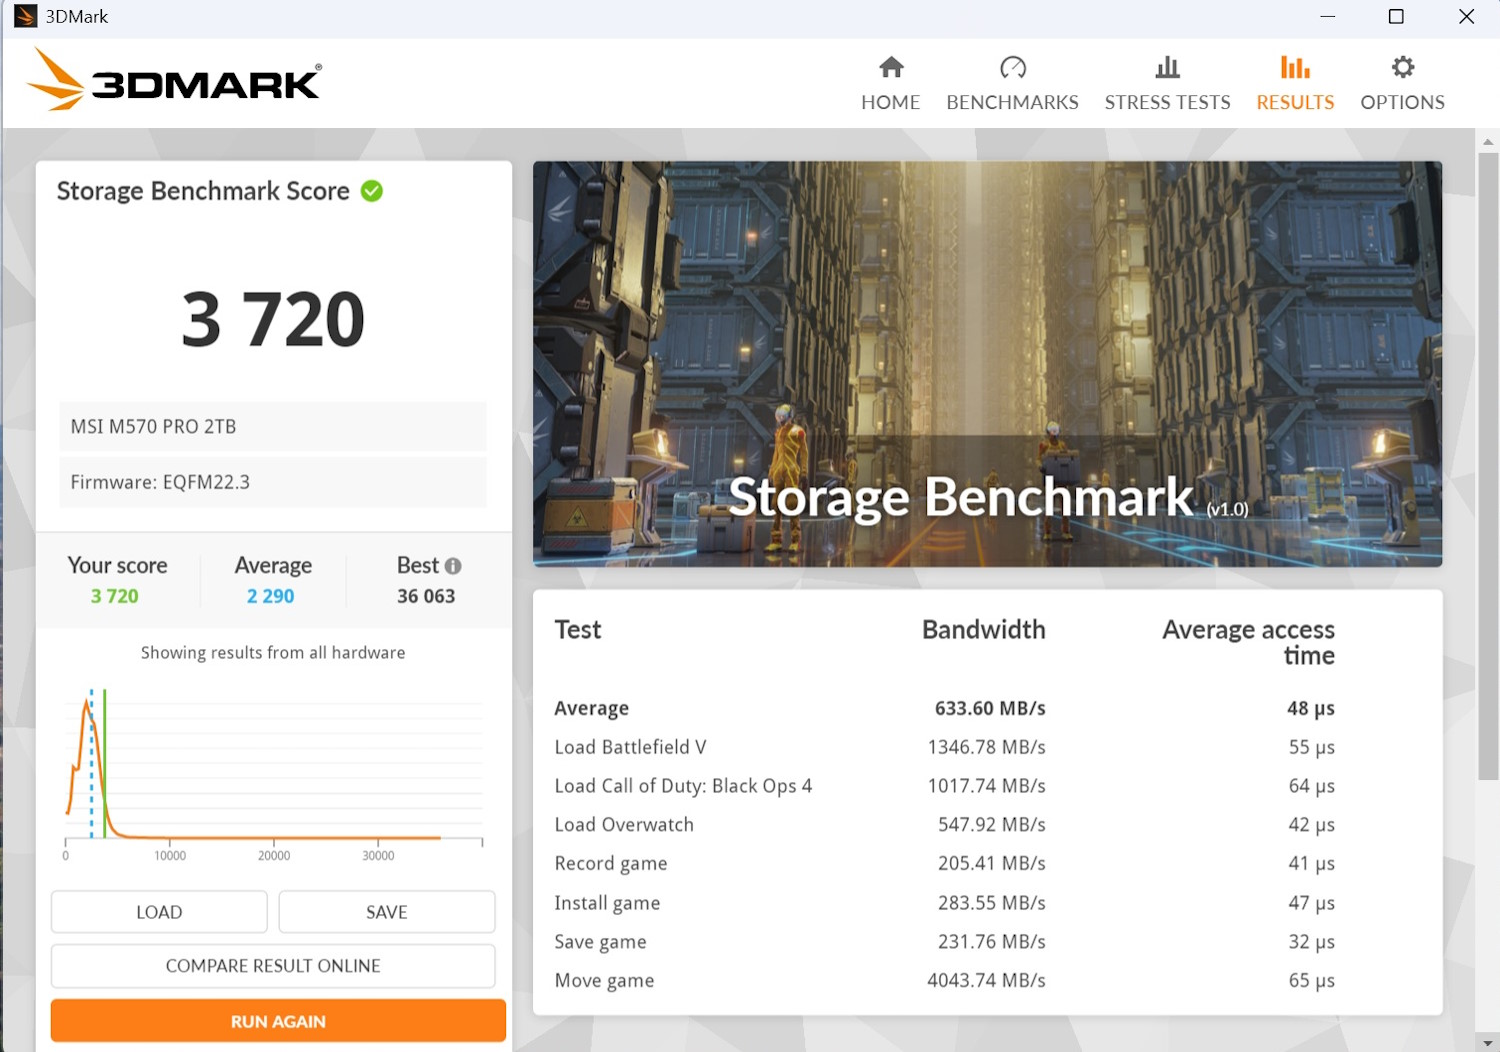Screen dimensions: 1500x1052
Task: Open Options via the gear icon
Action: (x=1402, y=67)
